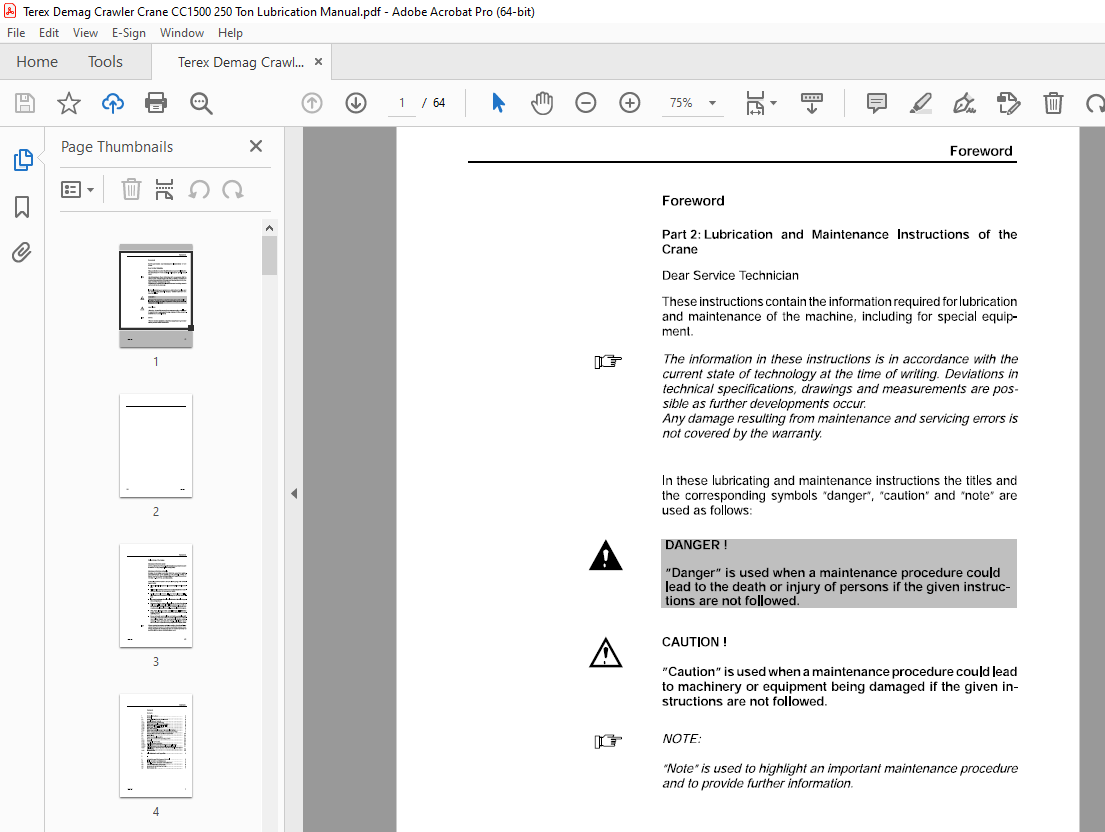Open the Help menu
Screen dimensions: 1105x832
pos(230,32)
